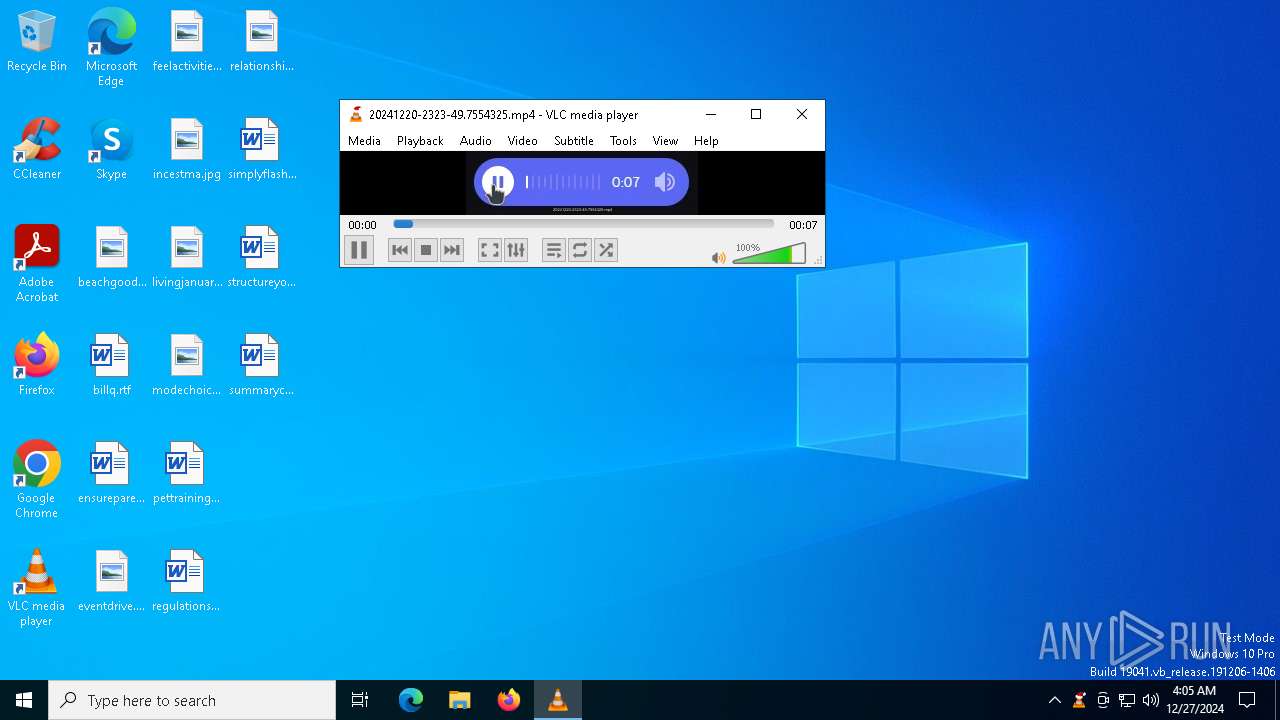This screenshot has width=1280, height=720.
Task: Open the Tools menu
Action: tap(623, 141)
